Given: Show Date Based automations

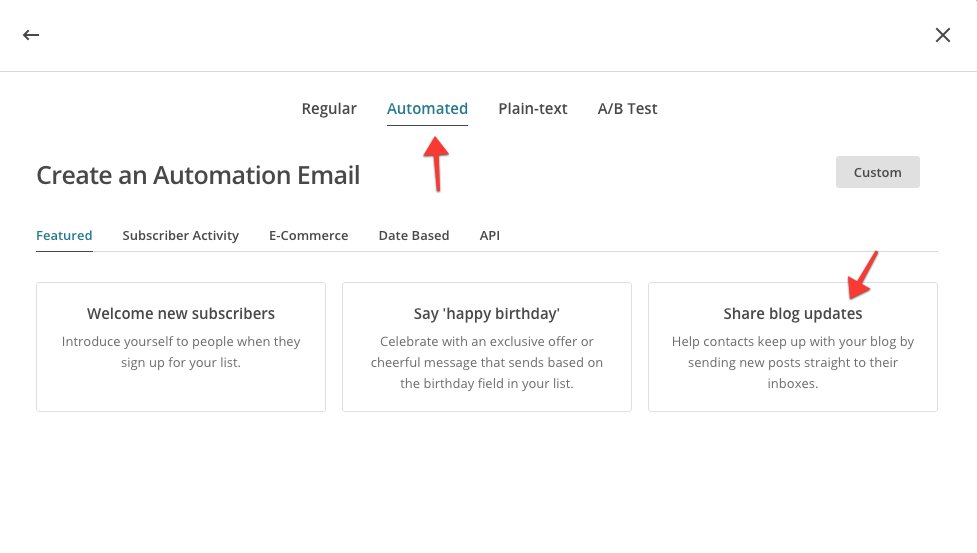Looking at the screenshot, I should [x=413, y=236].
